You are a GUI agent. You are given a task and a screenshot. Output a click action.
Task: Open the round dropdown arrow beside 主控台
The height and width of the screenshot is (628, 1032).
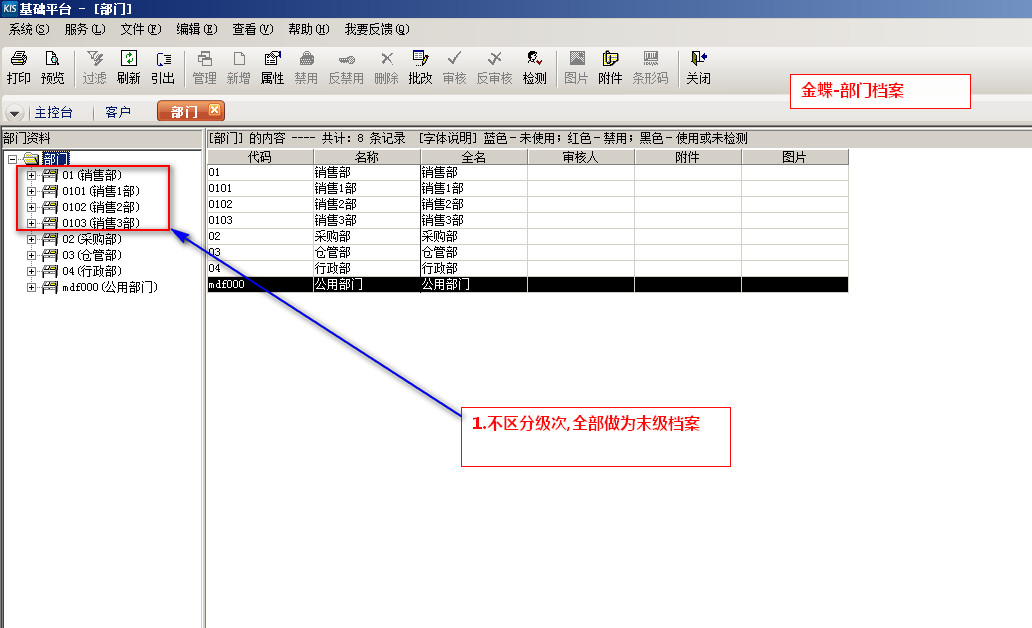tap(15, 113)
